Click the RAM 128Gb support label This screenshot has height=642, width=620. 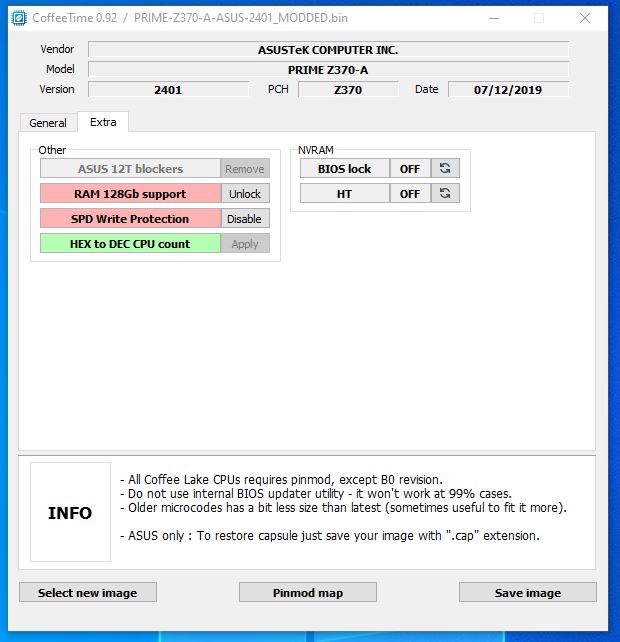tap(130, 194)
